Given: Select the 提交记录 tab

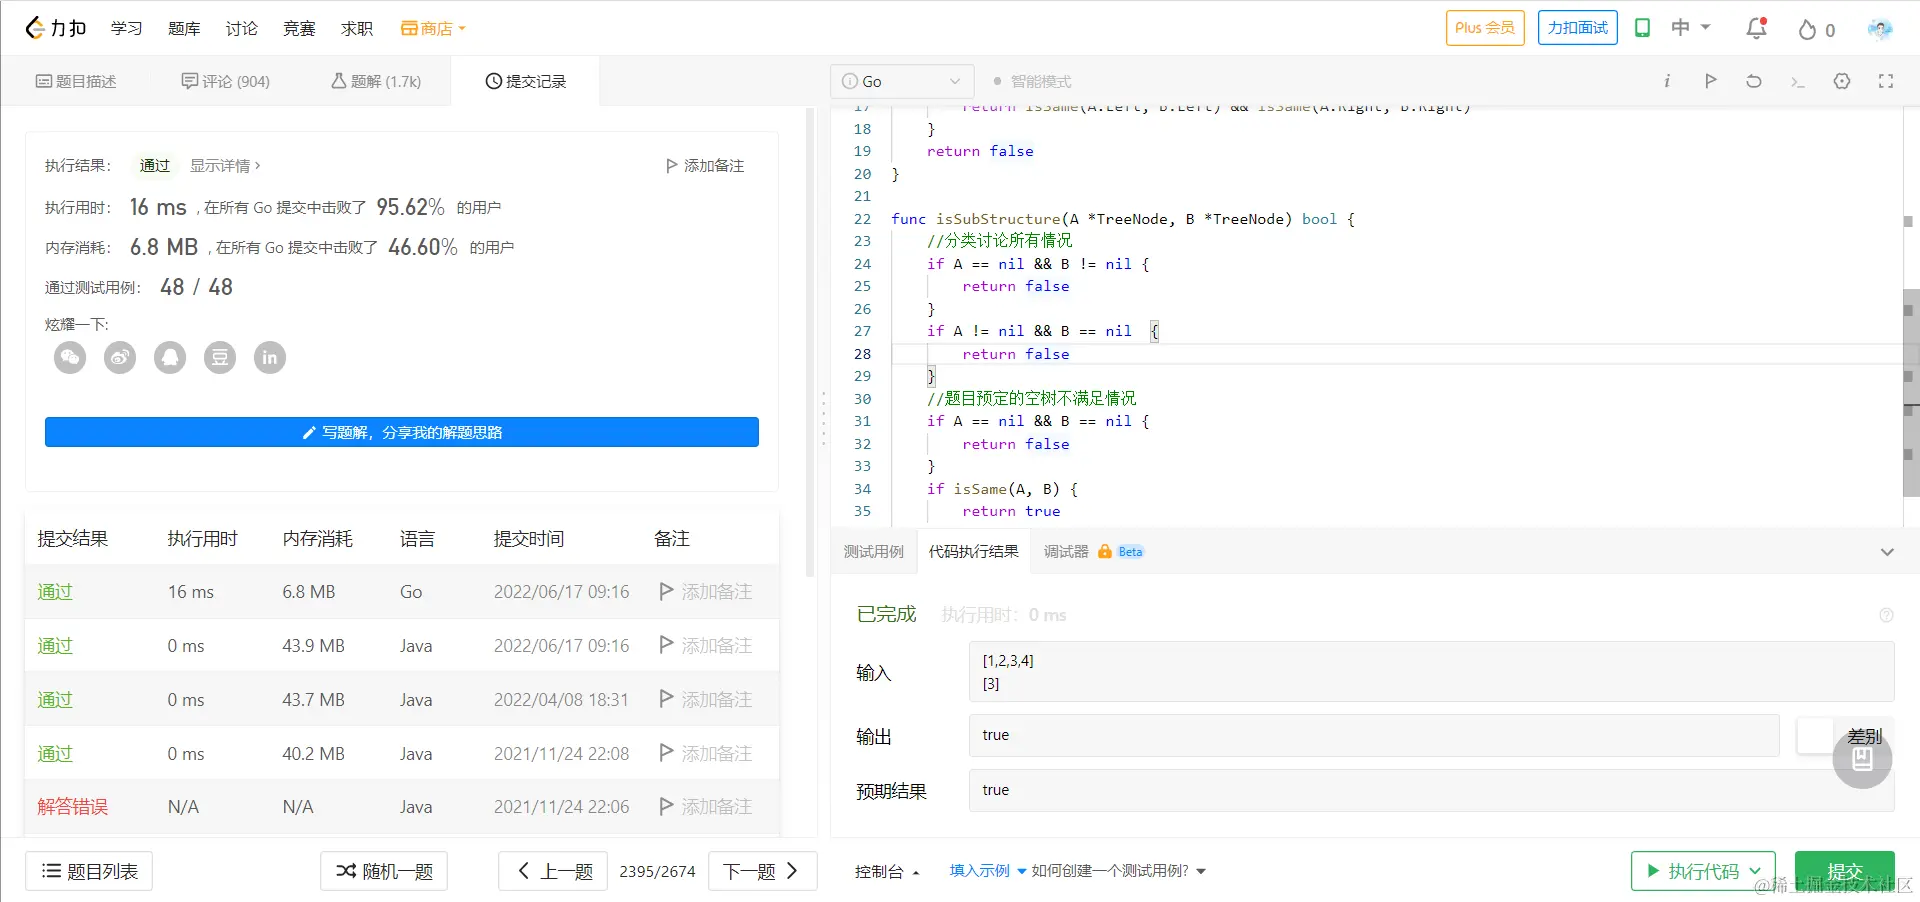Looking at the screenshot, I should click(x=526, y=81).
